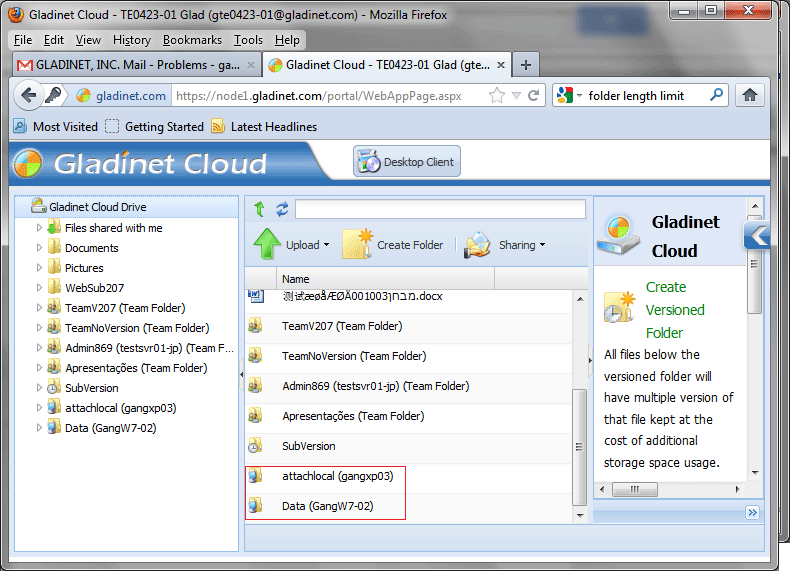The image size is (790, 571).
Task: Click the Create Versioned Folder link
Action: tap(675, 309)
